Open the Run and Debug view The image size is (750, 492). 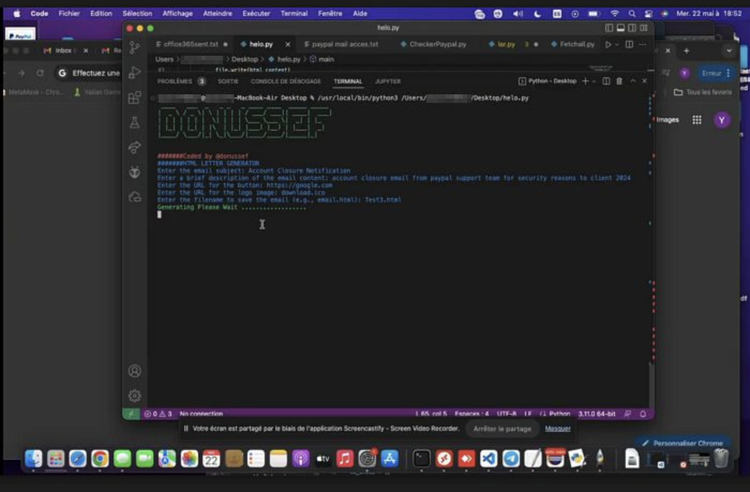pos(134,73)
